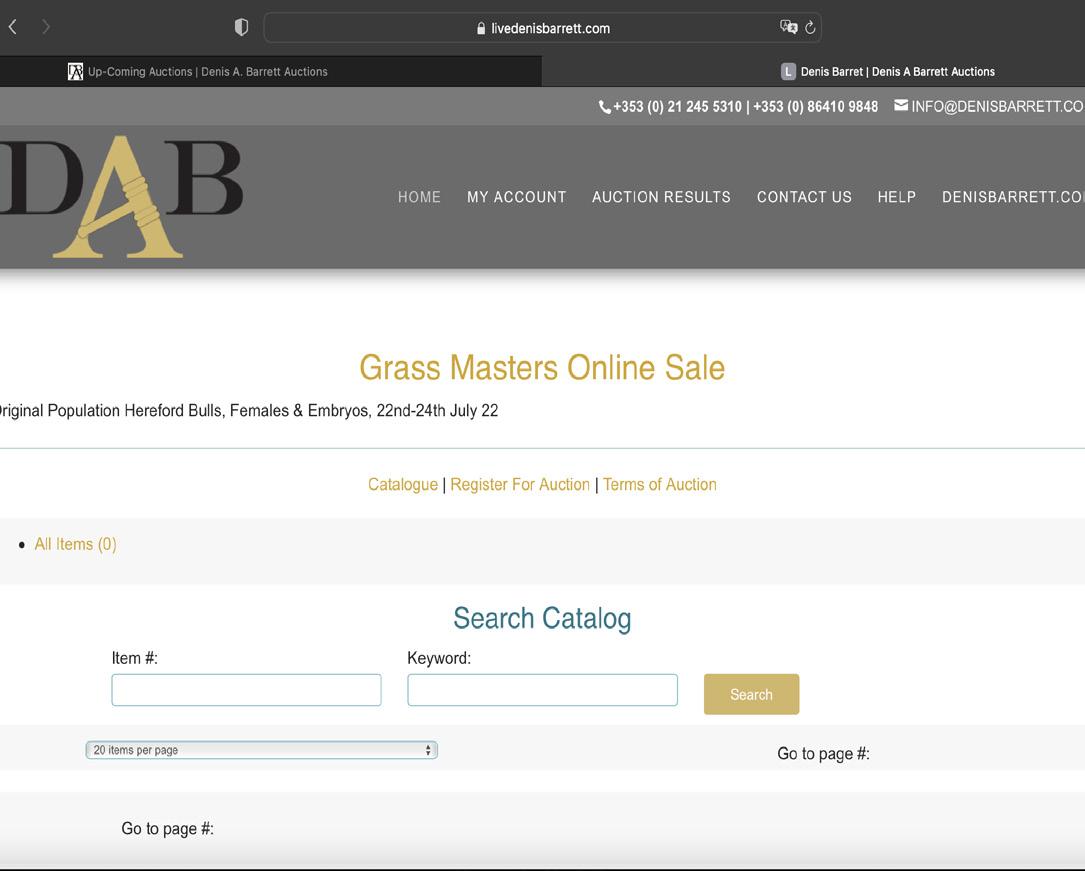
Task: Open the HOME menu item
Action: pos(419,197)
